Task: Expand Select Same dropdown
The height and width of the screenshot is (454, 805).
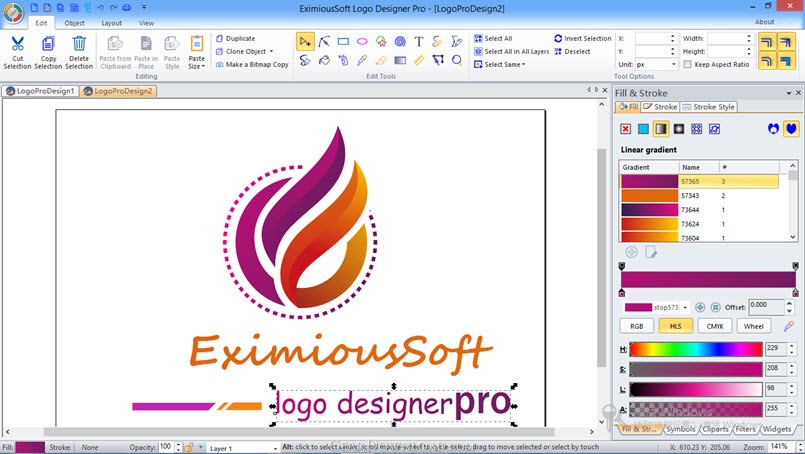Action: [x=524, y=65]
